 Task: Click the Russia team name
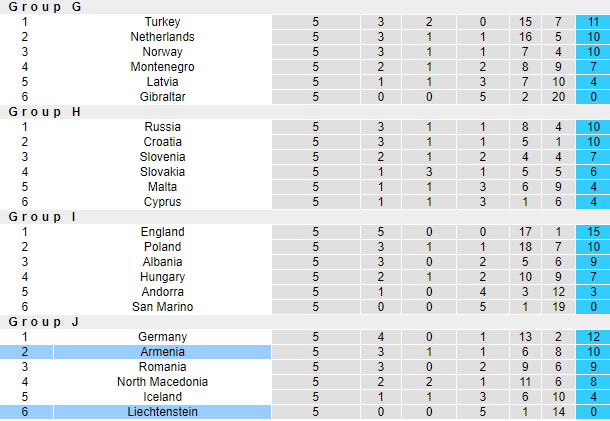click(162, 127)
